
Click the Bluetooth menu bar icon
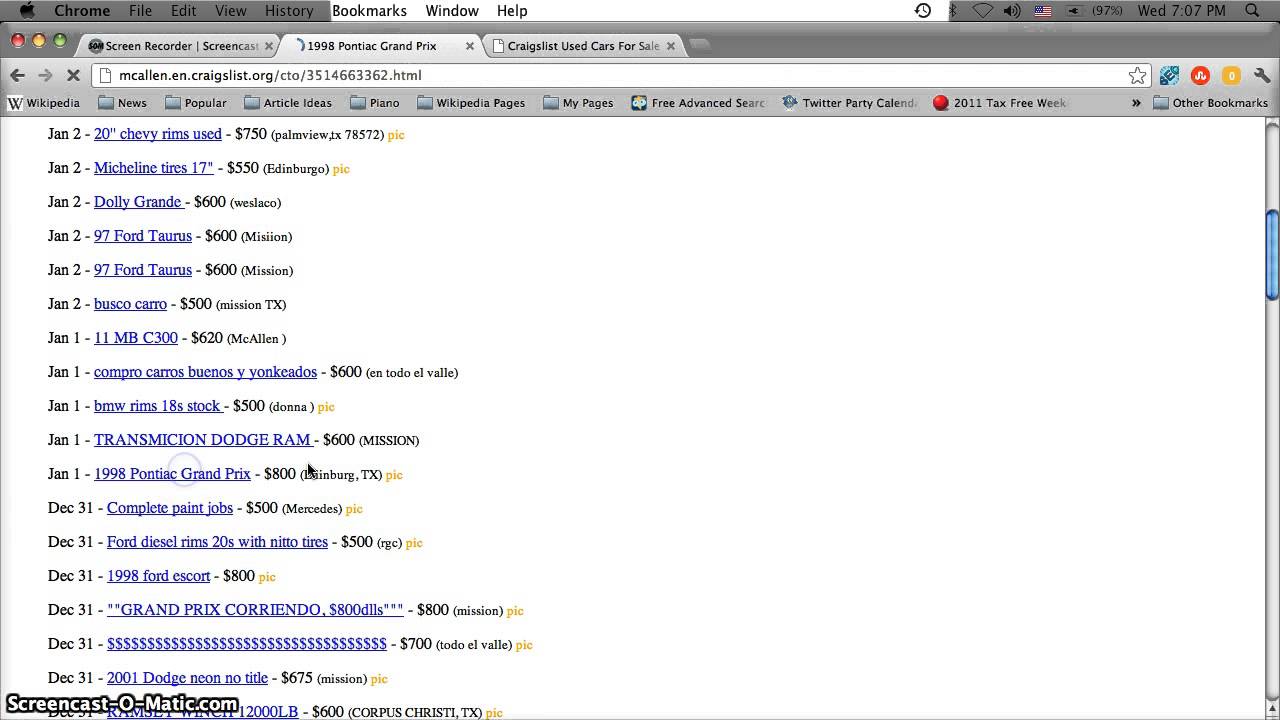pos(953,11)
